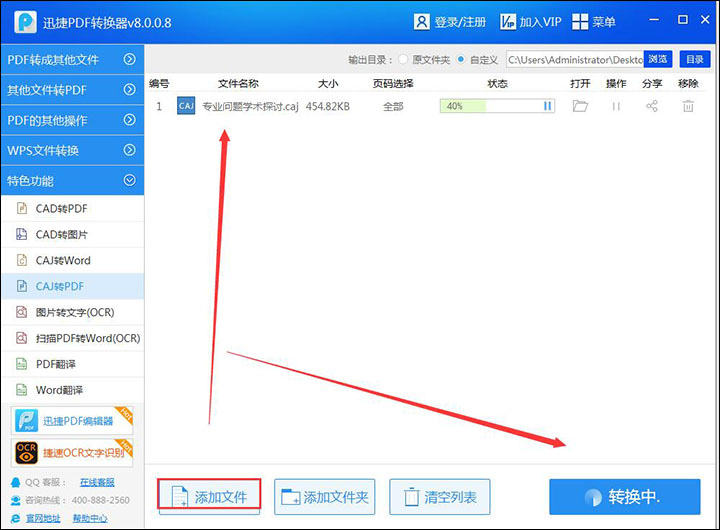Open 在线客服 link

[x=97, y=482]
